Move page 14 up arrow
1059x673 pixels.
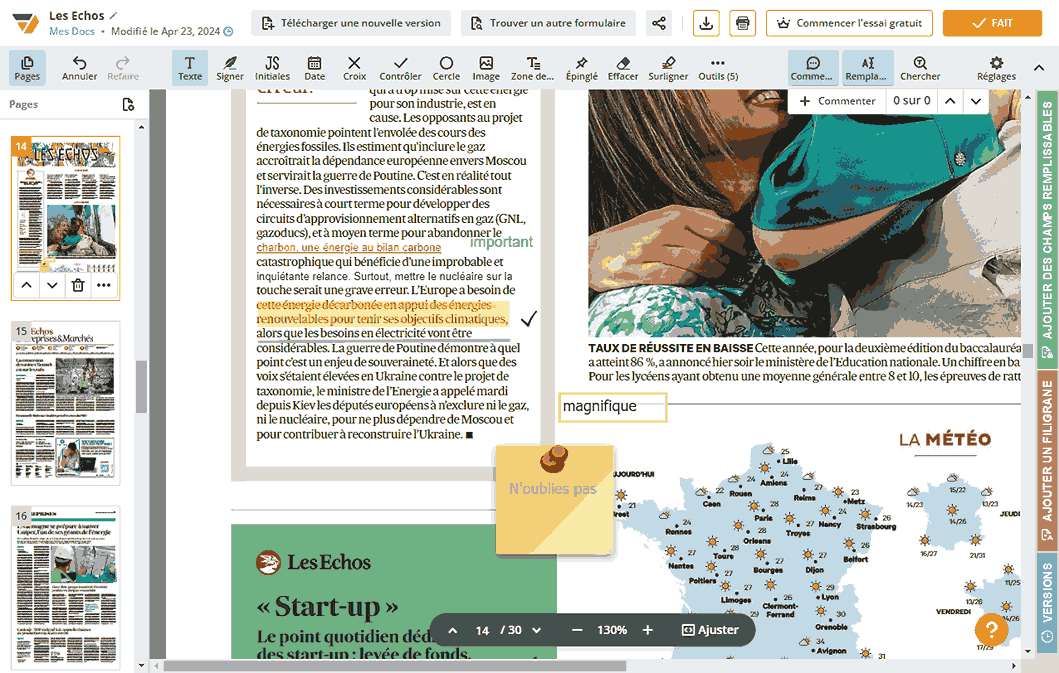[26, 285]
